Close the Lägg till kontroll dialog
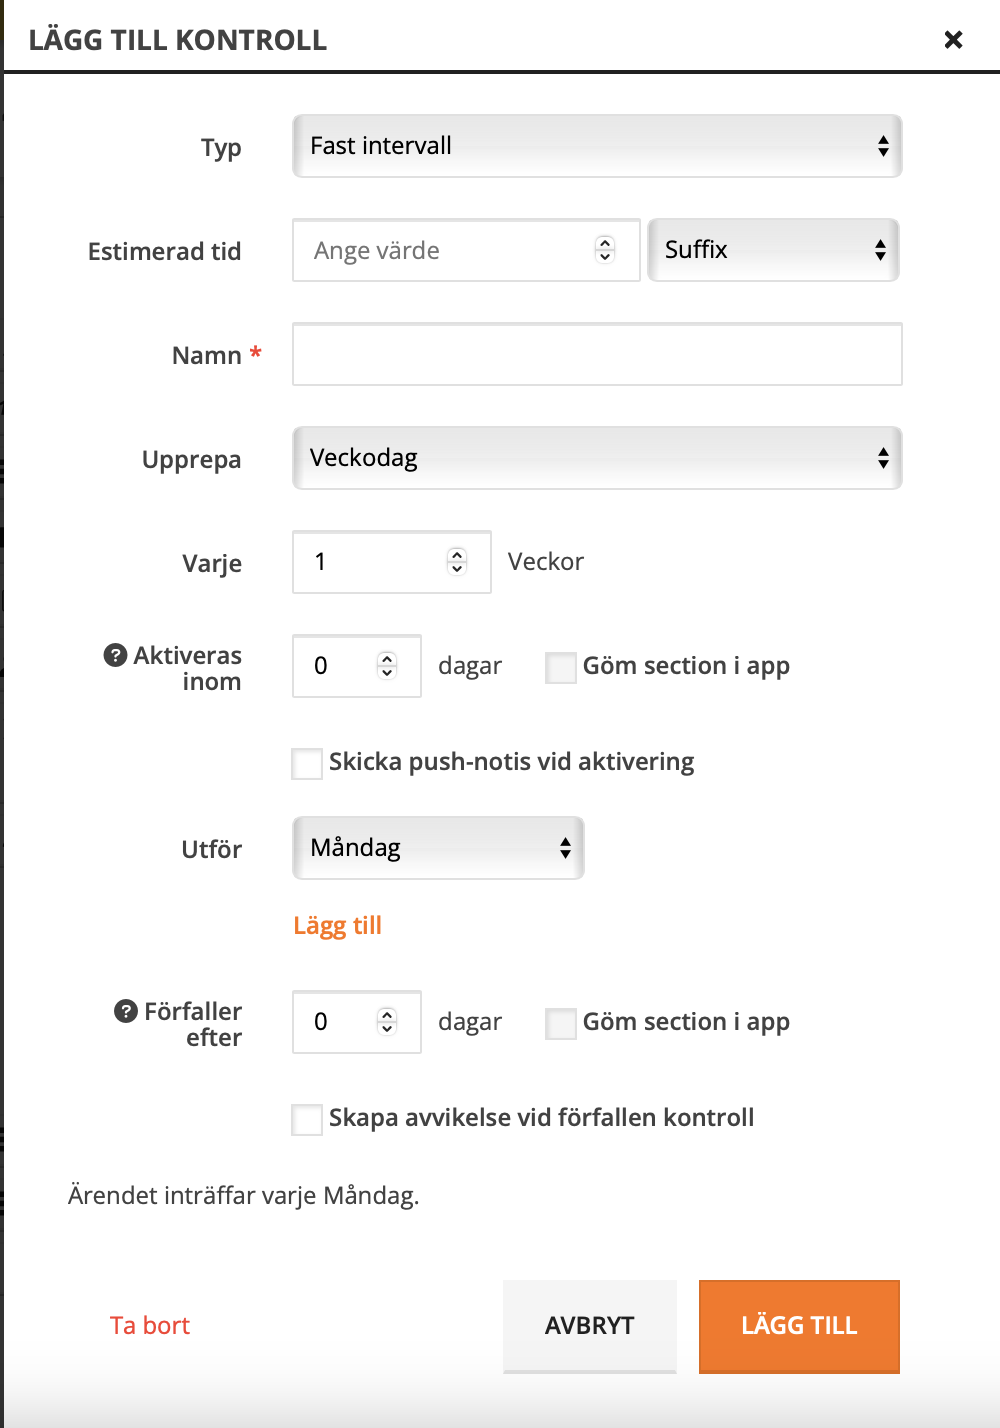 point(953,39)
